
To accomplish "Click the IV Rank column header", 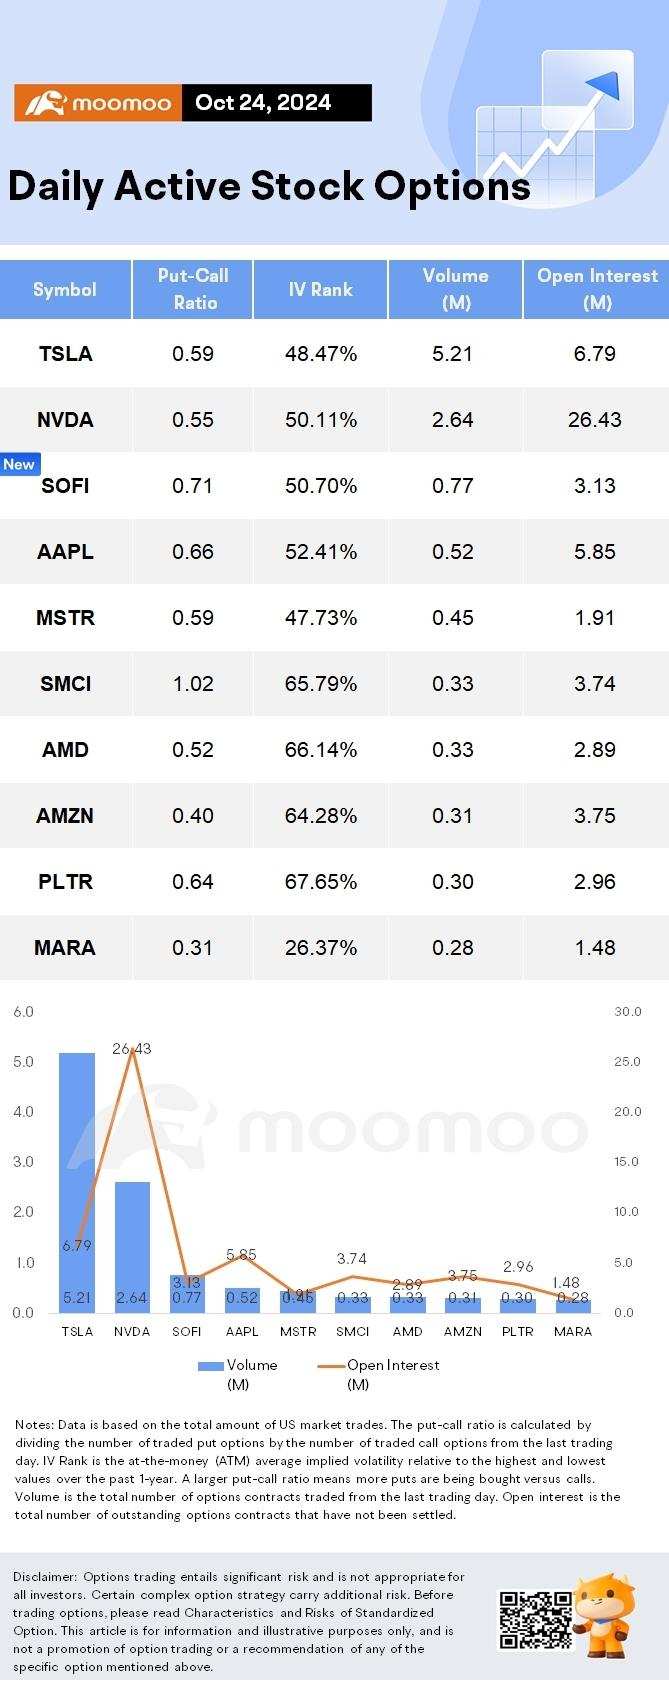I will (320, 290).
